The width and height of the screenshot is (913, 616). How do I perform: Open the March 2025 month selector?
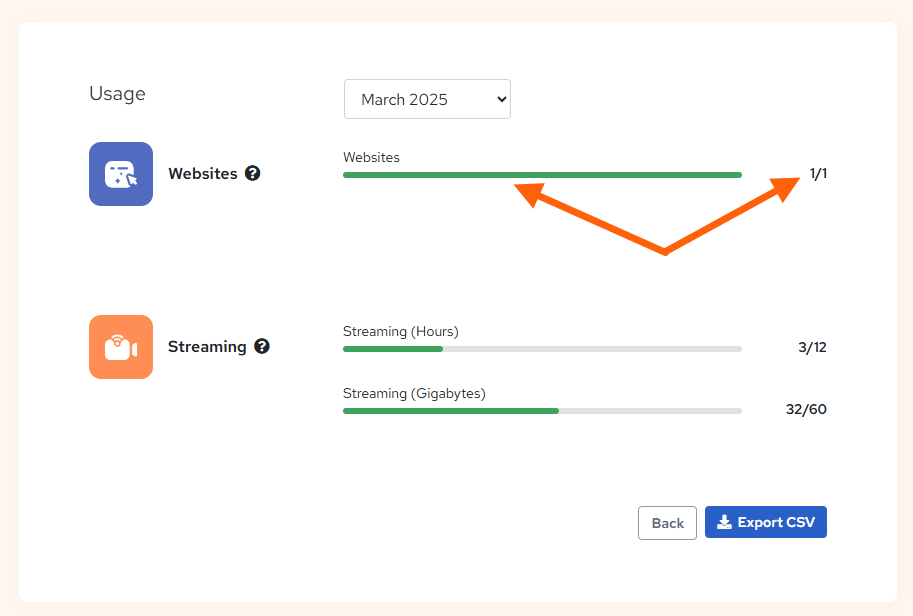pos(427,99)
